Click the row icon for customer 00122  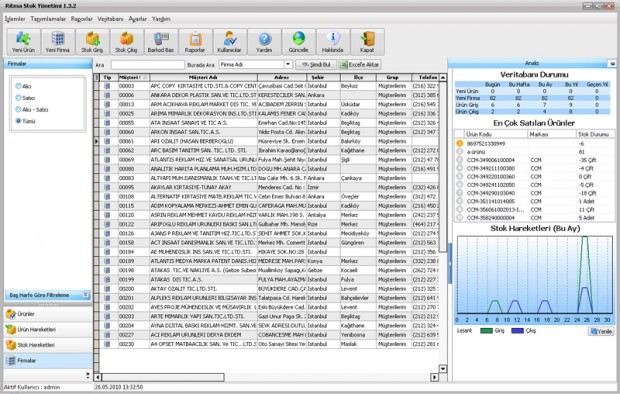[x=107, y=224]
